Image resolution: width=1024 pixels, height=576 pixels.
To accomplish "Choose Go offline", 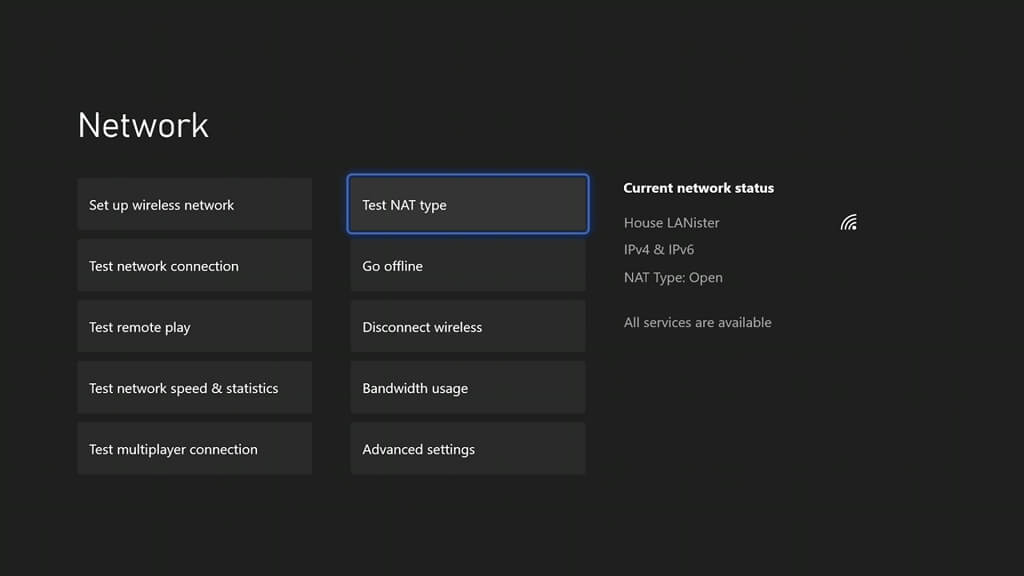I will (467, 265).
